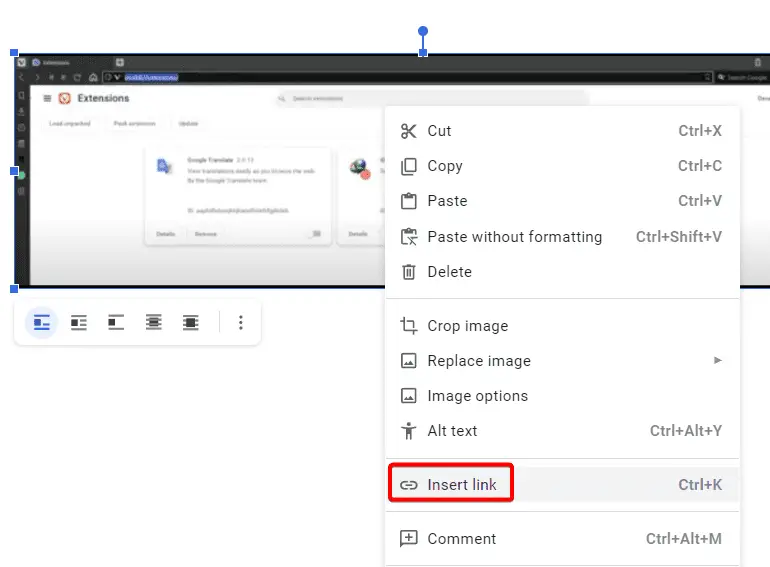The height and width of the screenshot is (567, 770).
Task: Click the Comment plus icon
Action: coord(409,539)
